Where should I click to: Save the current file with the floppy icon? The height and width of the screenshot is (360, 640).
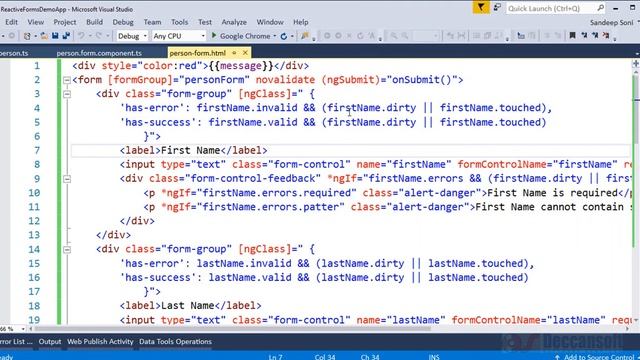[55, 36]
